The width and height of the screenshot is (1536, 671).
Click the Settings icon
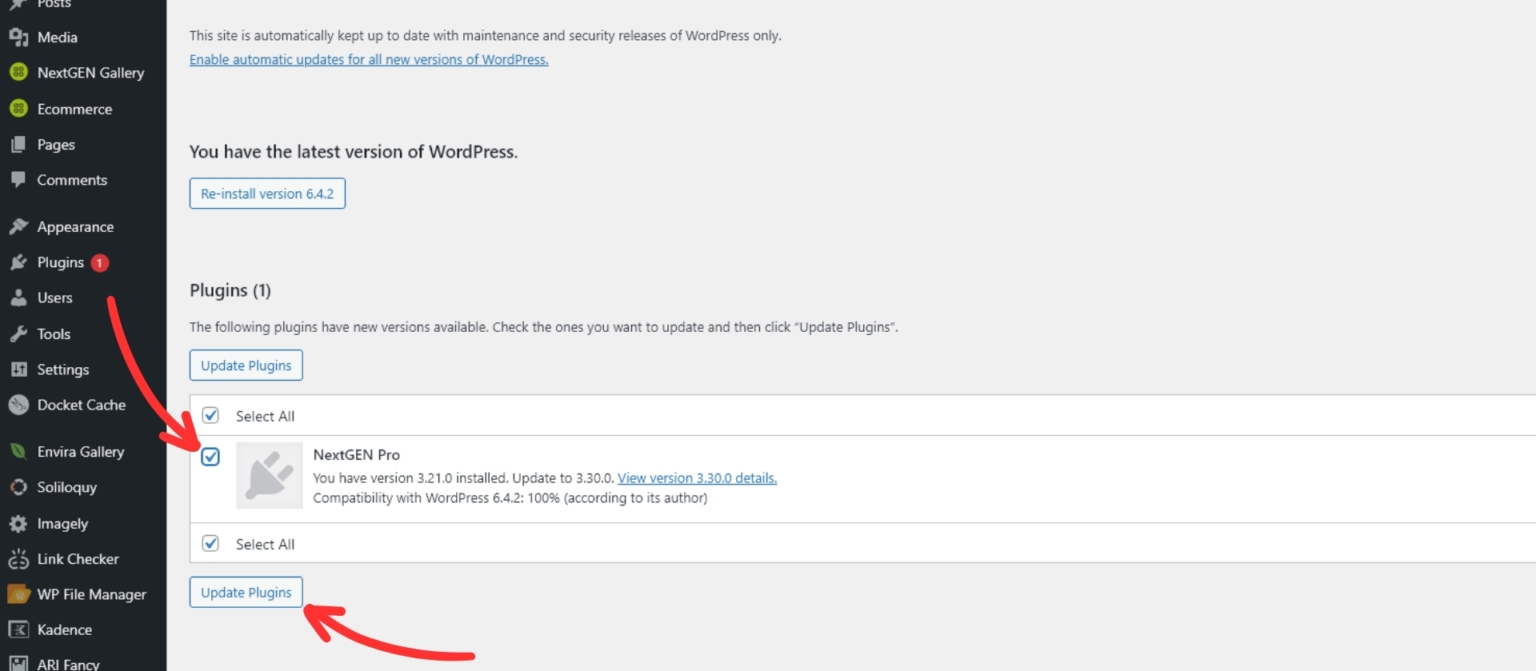pyautogui.click(x=18, y=369)
